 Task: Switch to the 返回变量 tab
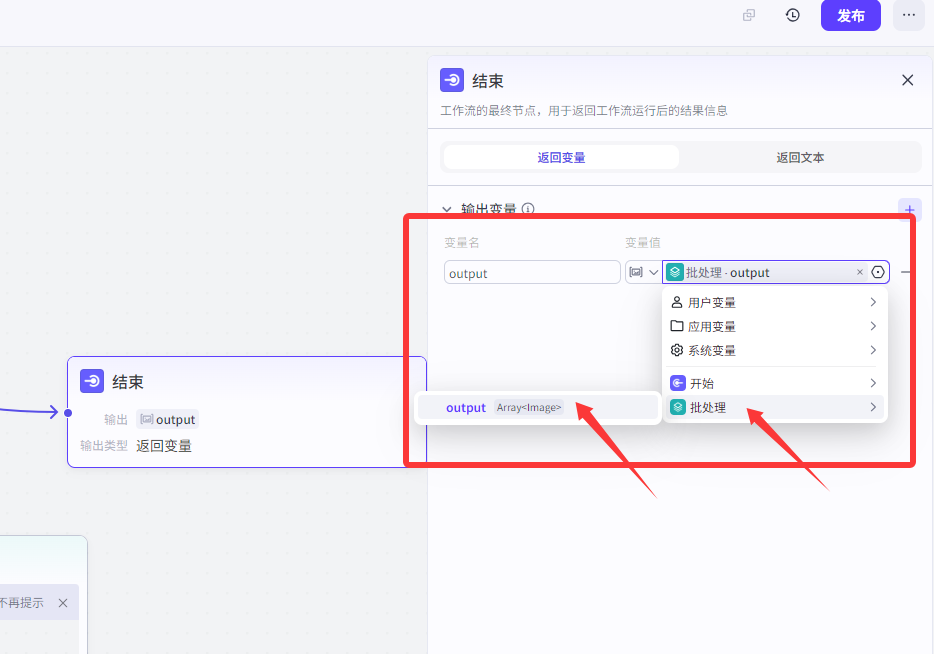click(x=561, y=157)
